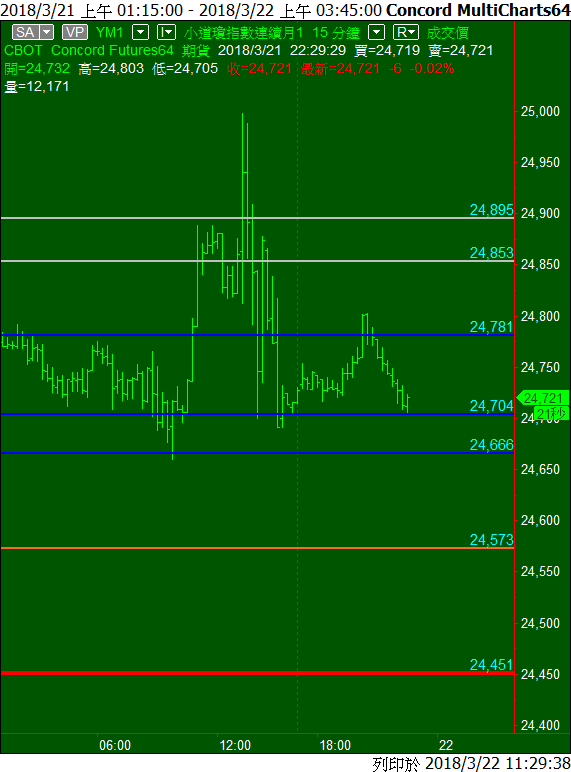The height and width of the screenshot is (772, 571).
Task: Click the 24,950 price axis label
Action: (x=540, y=162)
